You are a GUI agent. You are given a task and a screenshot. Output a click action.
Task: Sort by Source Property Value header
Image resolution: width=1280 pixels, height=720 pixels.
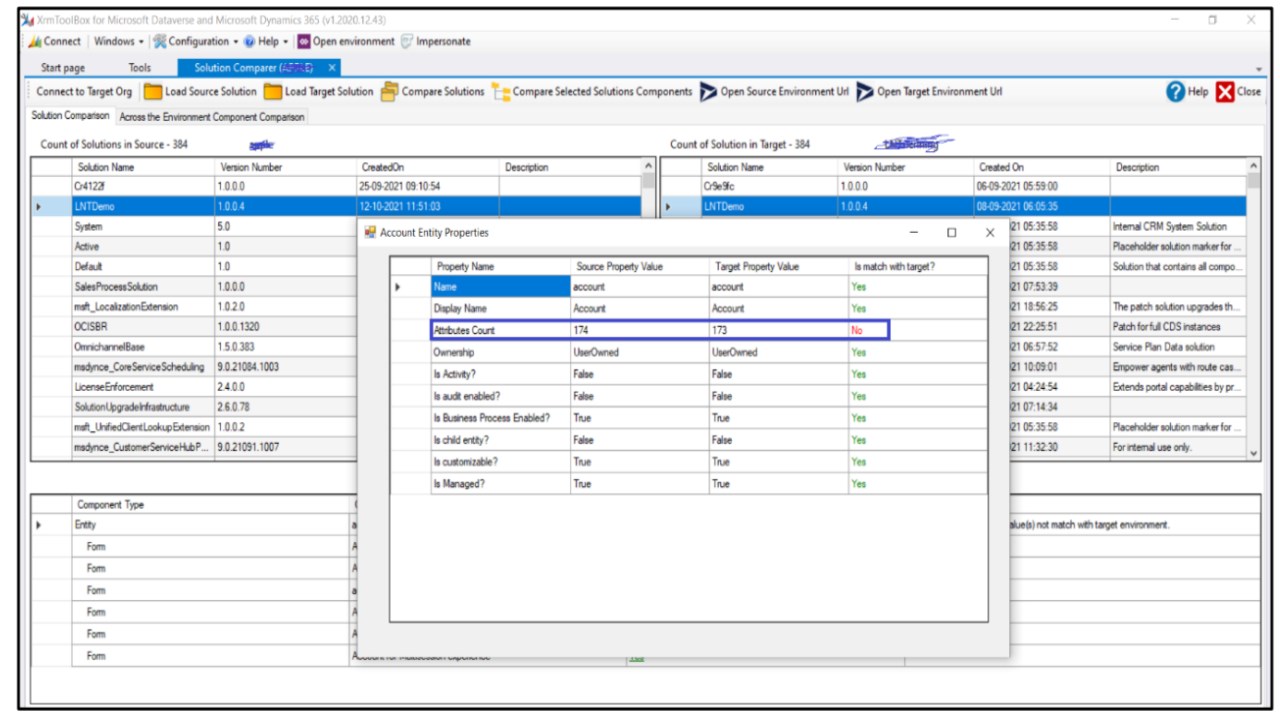click(x=639, y=267)
